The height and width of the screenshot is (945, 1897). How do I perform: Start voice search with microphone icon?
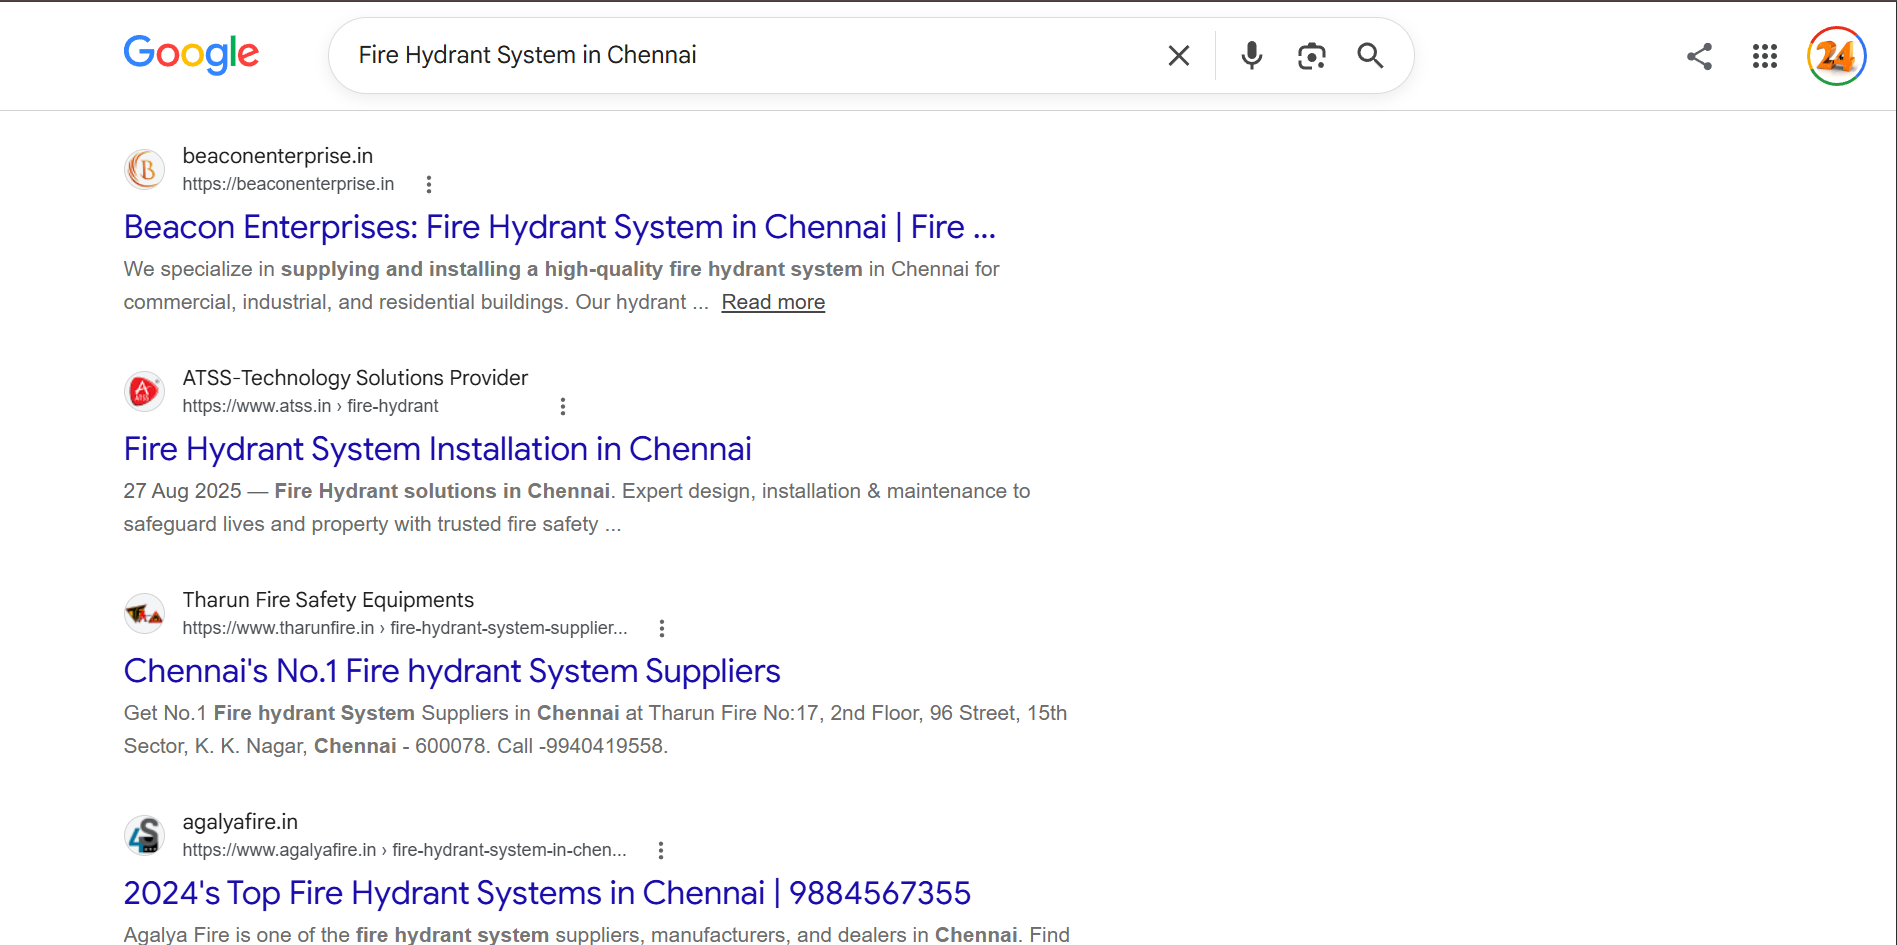click(1251, 56)
